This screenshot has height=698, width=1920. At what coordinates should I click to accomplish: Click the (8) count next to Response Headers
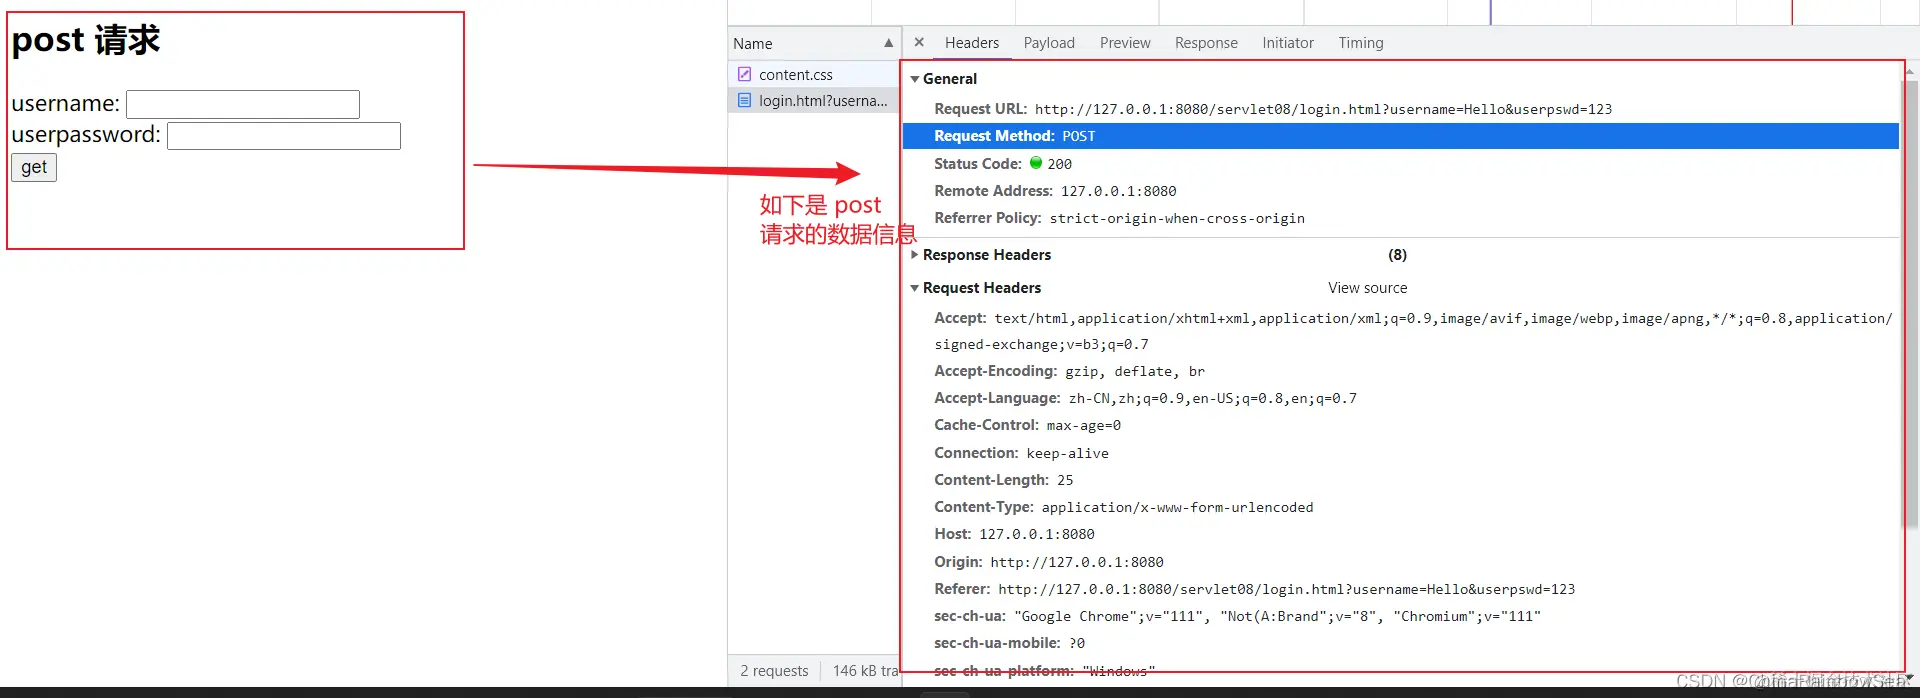(1397, 255)
